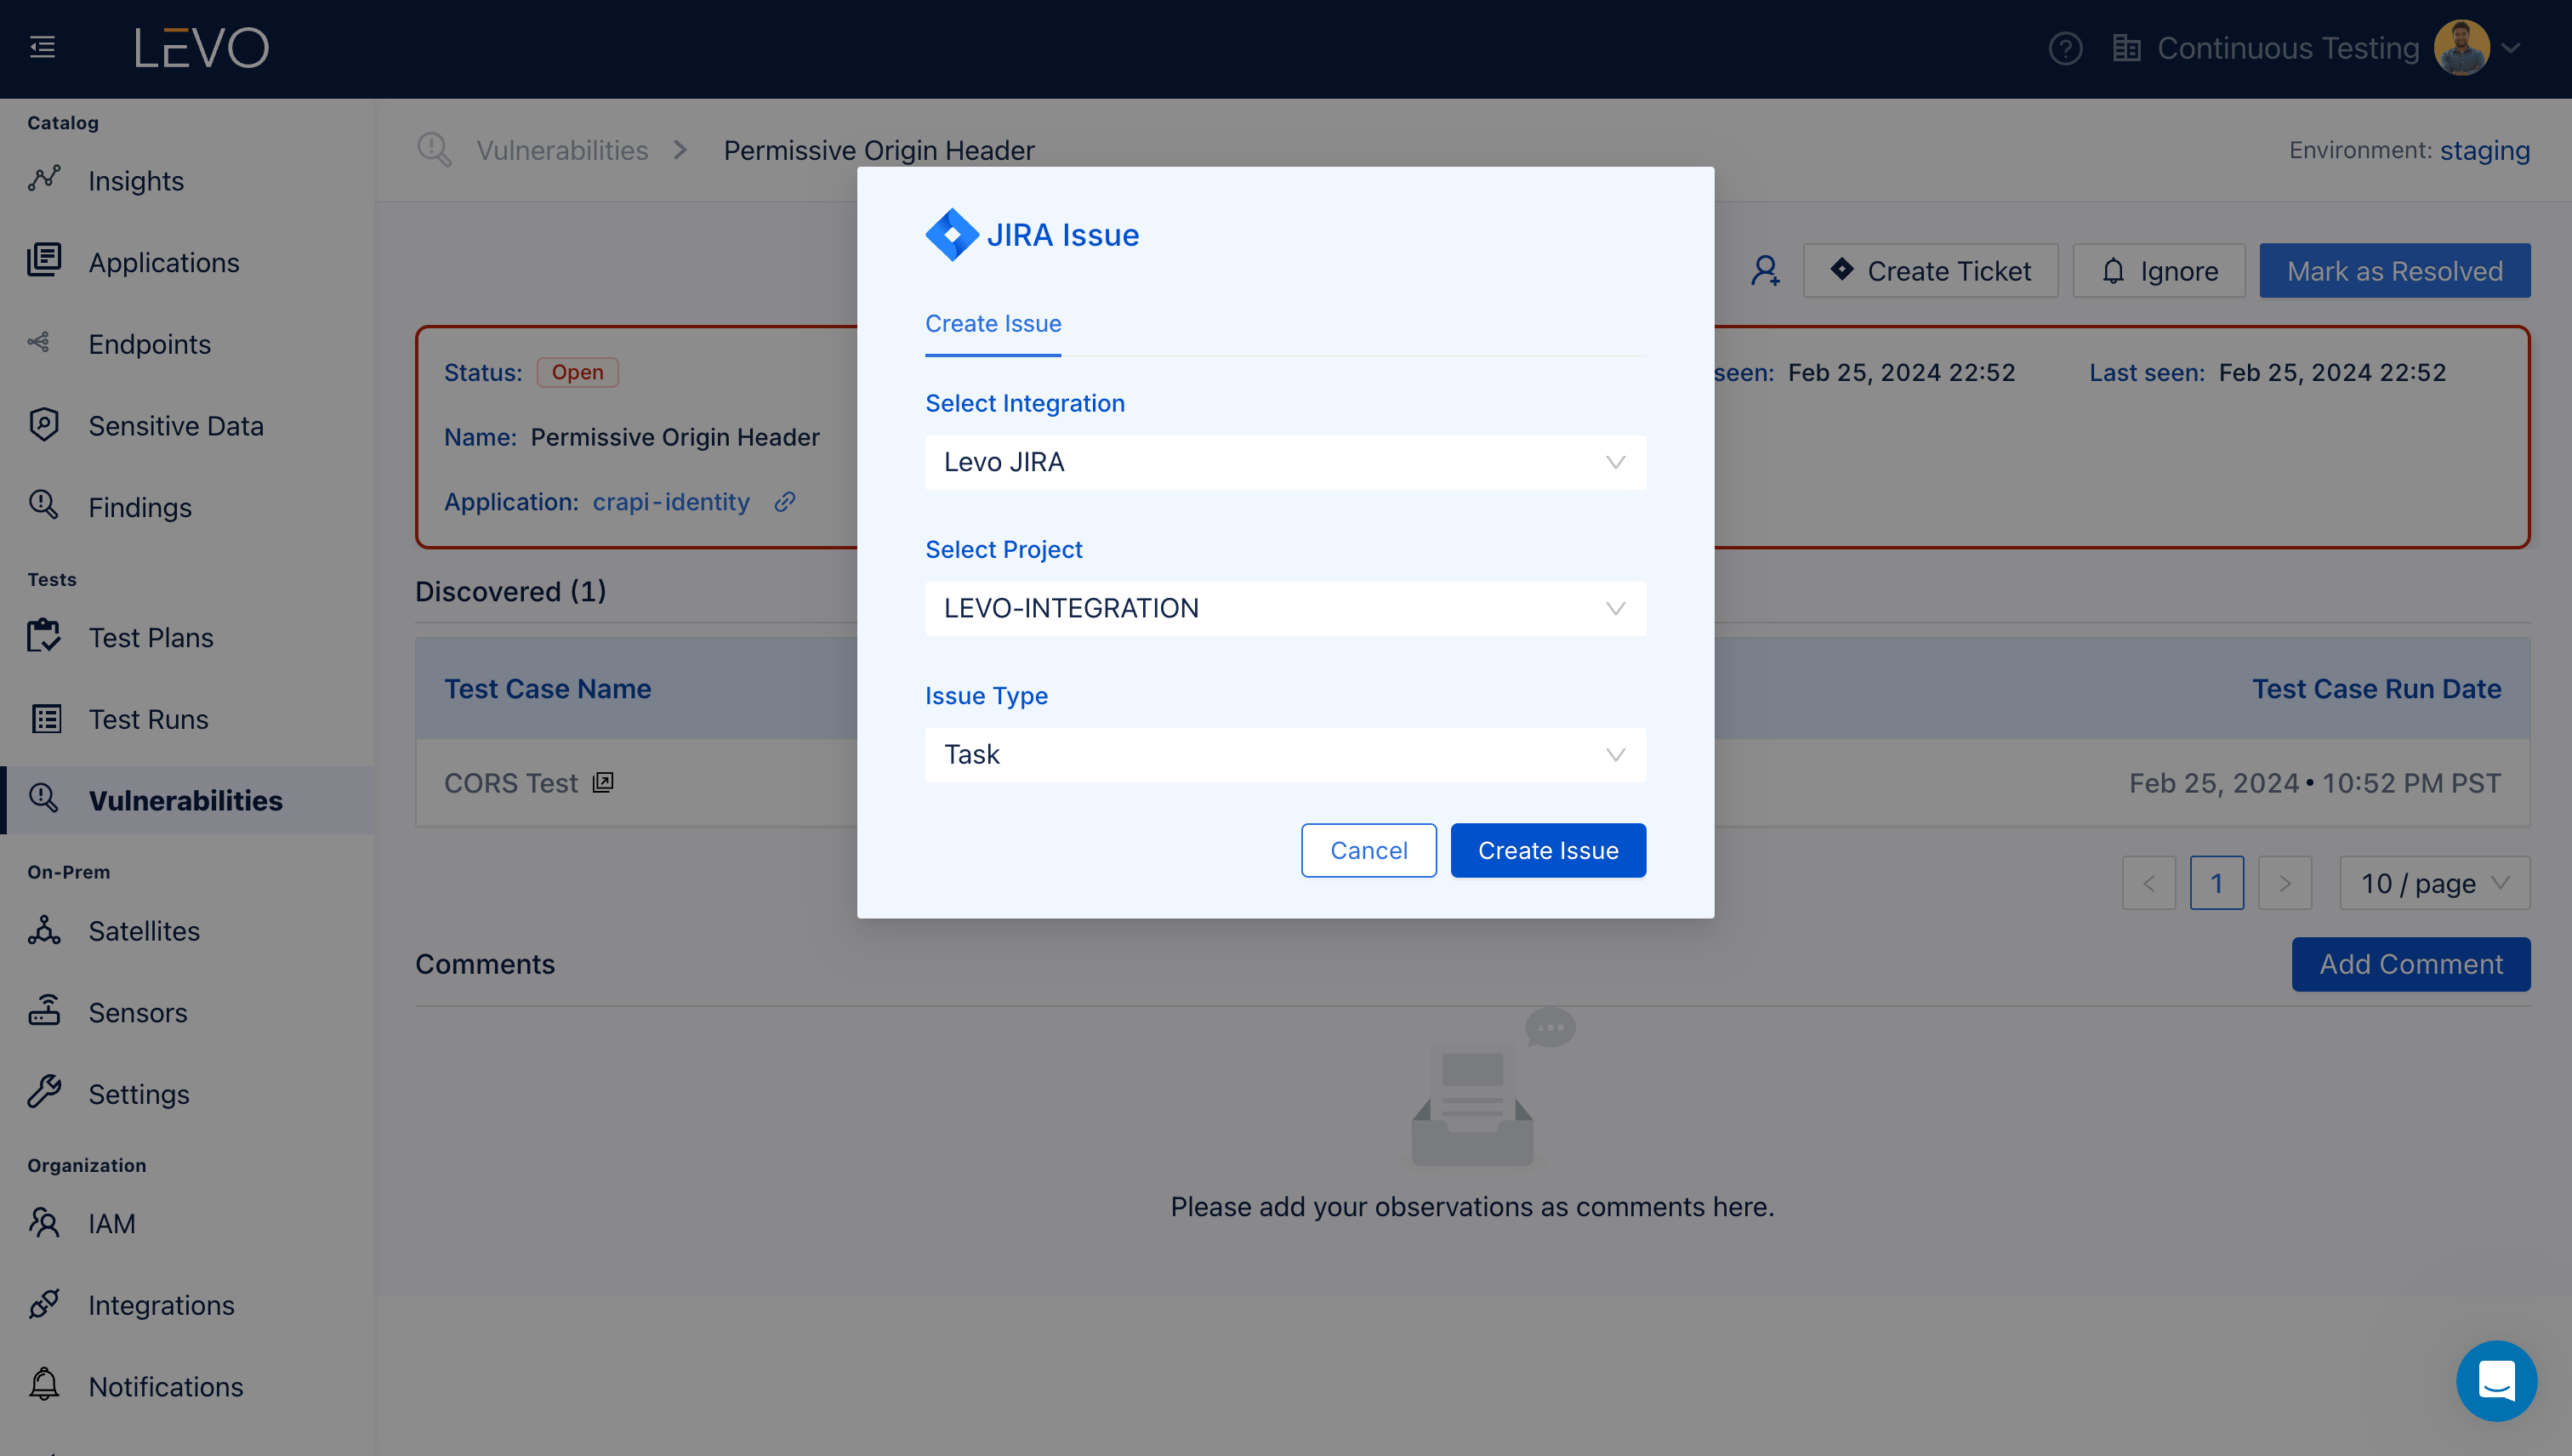Image resolution: width=2572 pixels, height=1456 pixels.
Task: Open the 10 / page size selector
Action: (2434, 883)
